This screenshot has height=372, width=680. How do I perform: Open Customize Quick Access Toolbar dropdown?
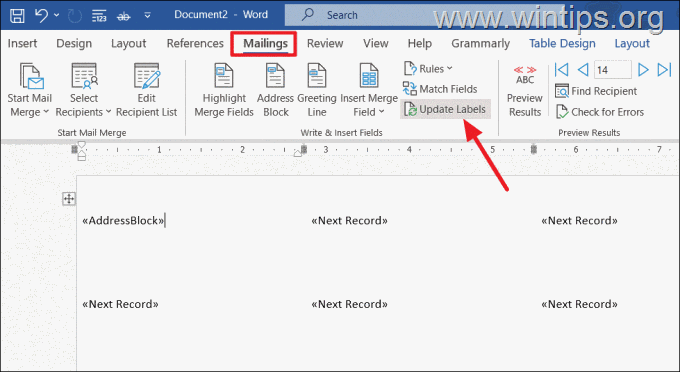(x=147, y=16)
